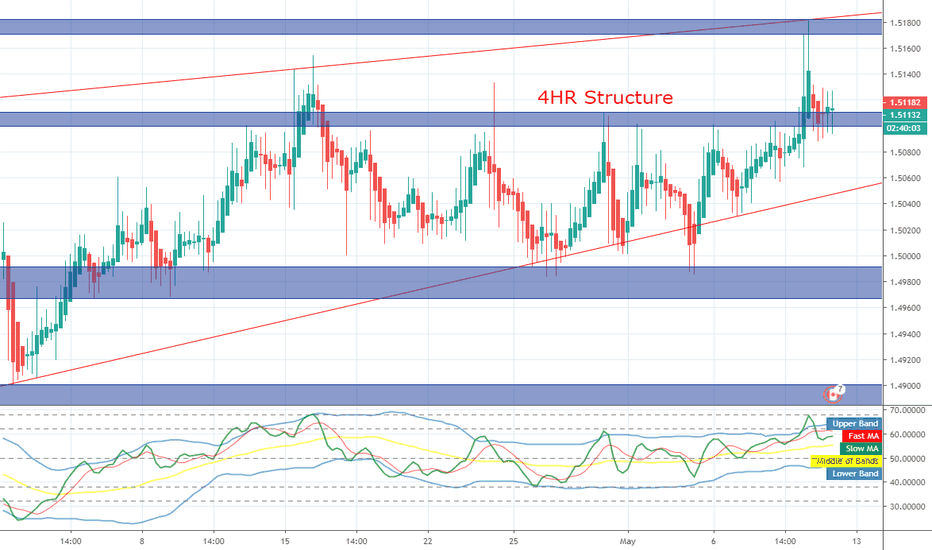Click the 30.00000 indicator scale label
The height and width of the screenshot is (550, 932).
tap(907, 507)
